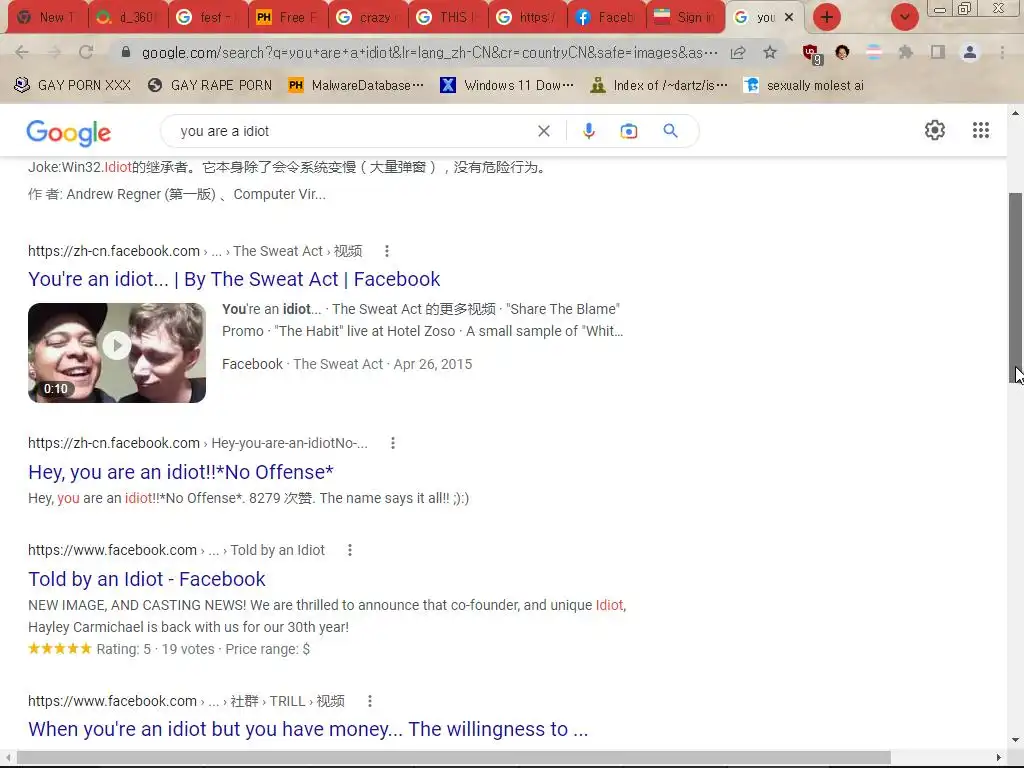This screenshot has width=1024, height=768.
Task: Open a new tab with the plus button
Action: 827,18
